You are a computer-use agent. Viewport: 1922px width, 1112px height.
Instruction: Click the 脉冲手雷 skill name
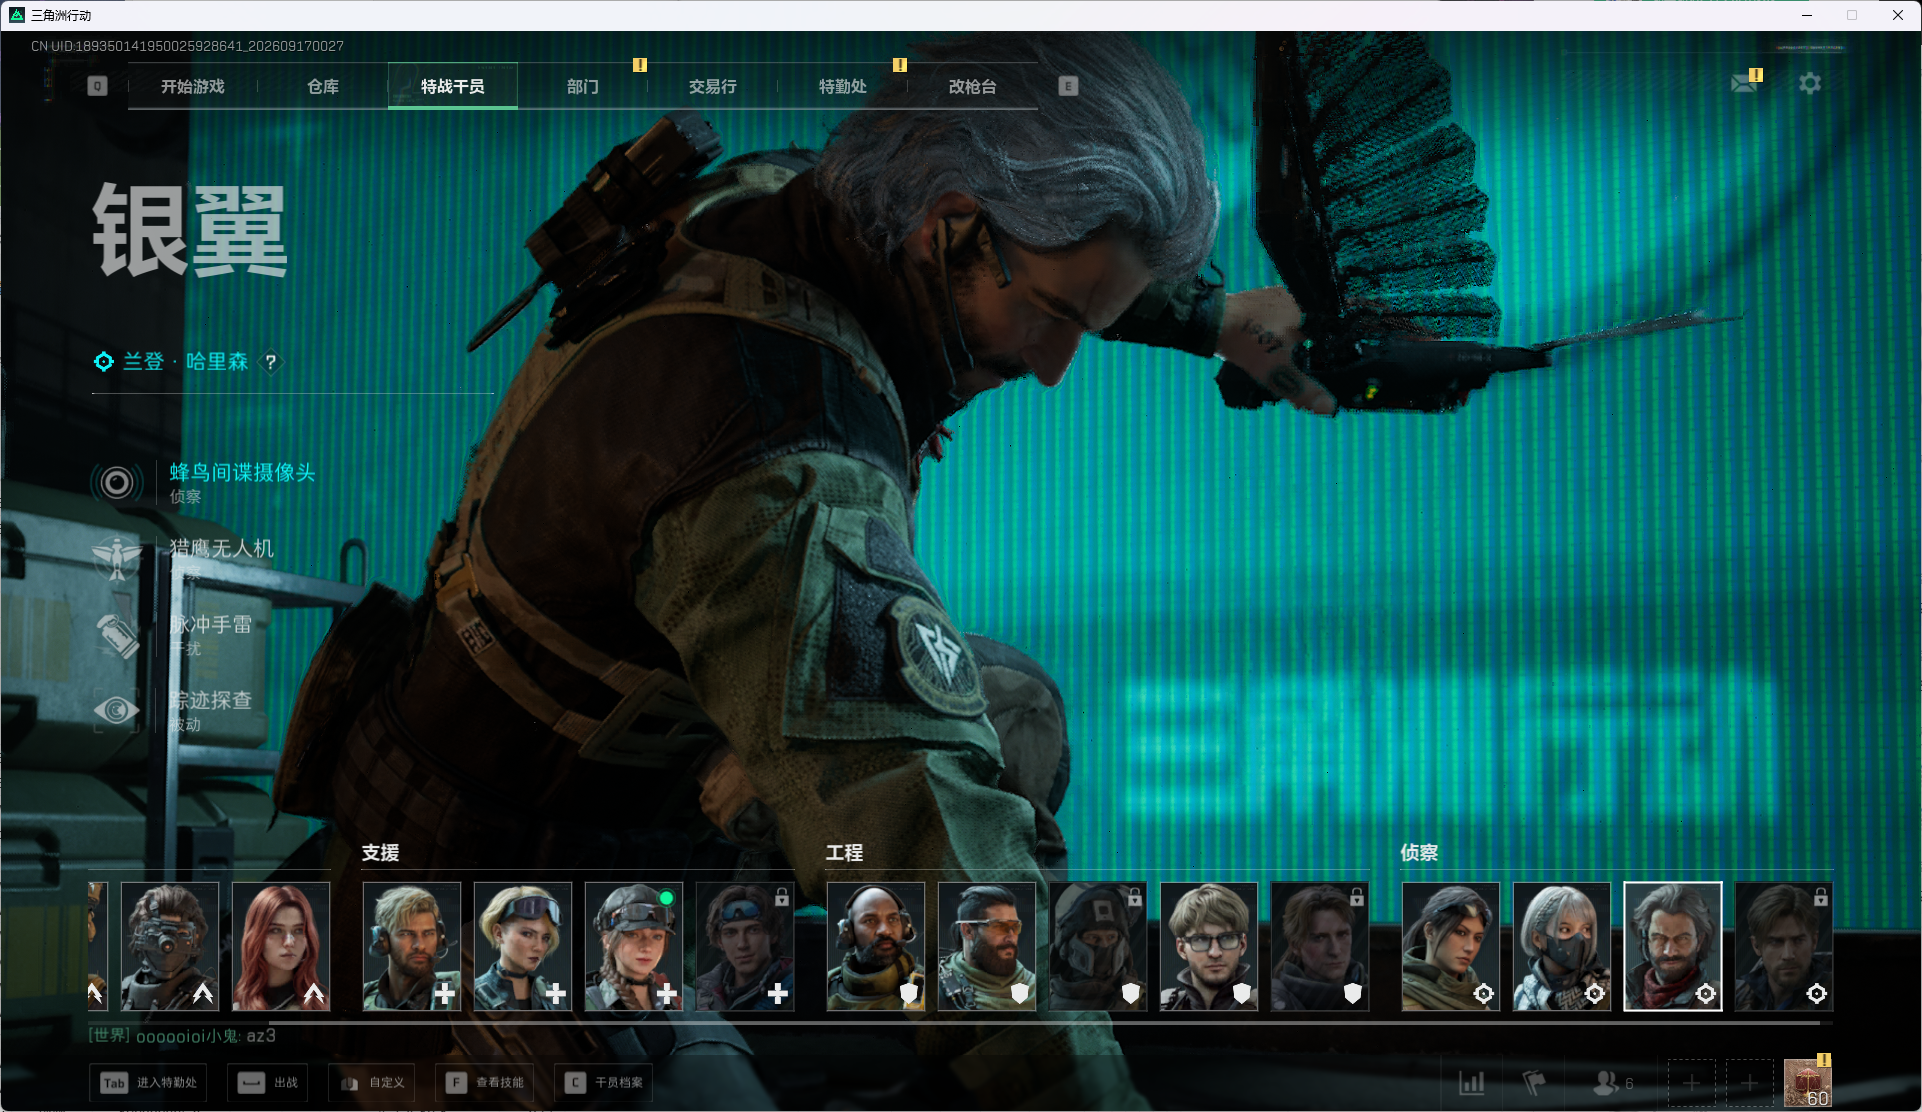coord(210,624)
